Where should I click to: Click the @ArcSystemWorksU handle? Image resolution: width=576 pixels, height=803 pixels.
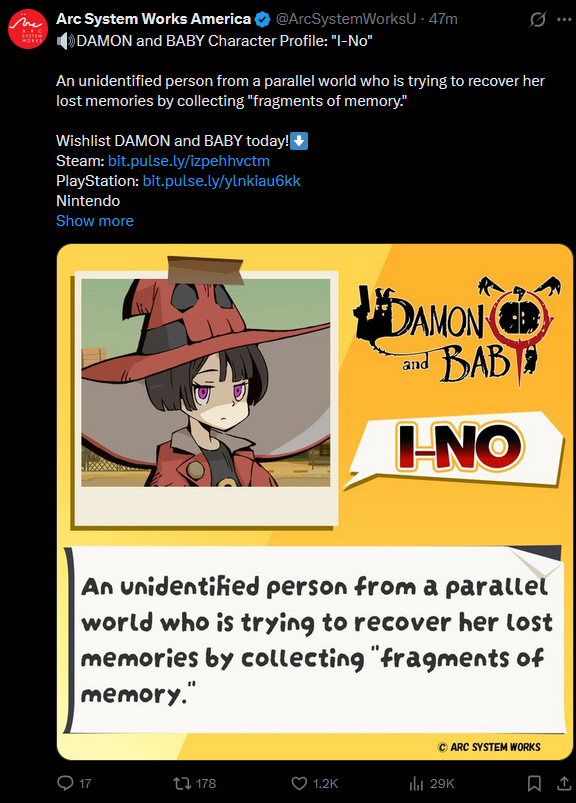pyautogui.click(x=346, y=19)
